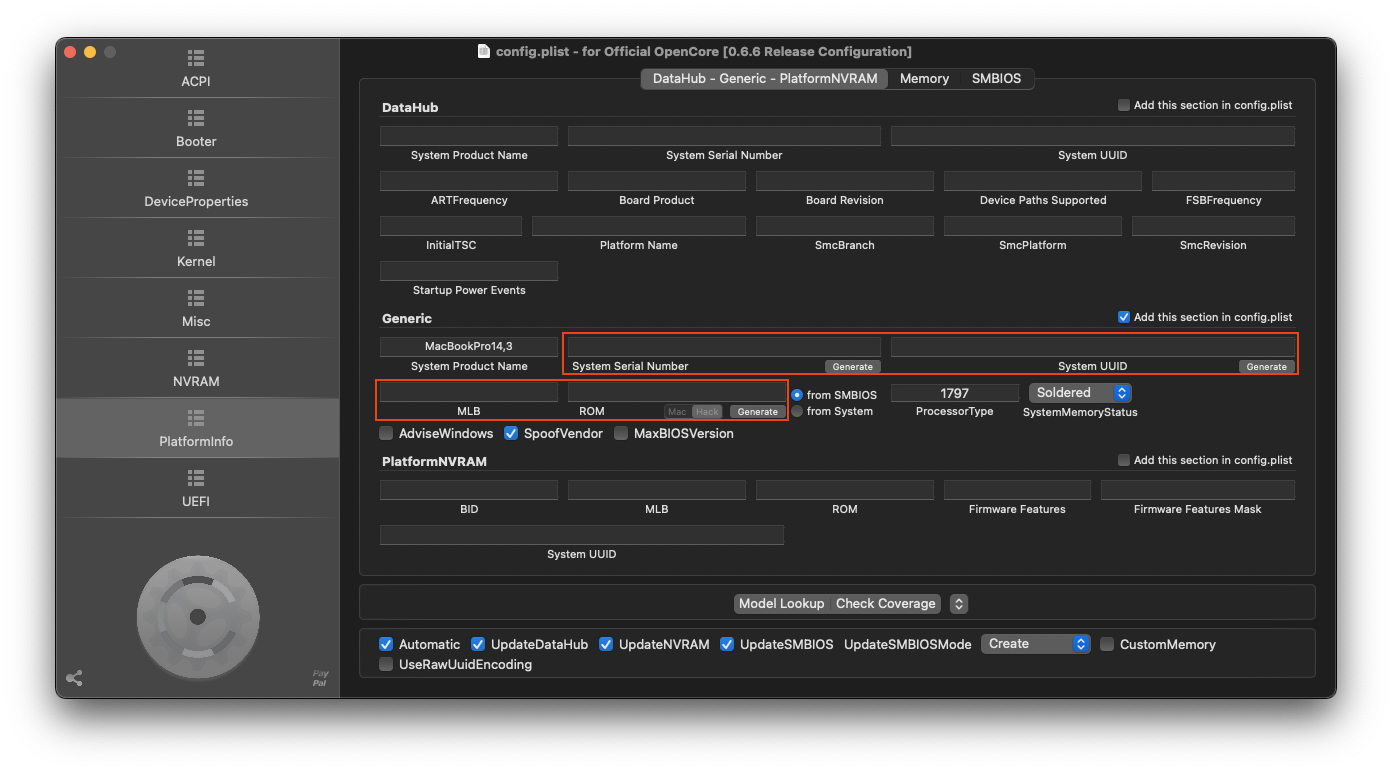This screenshot has width=1392, height=772.
Task: Click the DataHub Board Product field
Action: coord(657,181)
